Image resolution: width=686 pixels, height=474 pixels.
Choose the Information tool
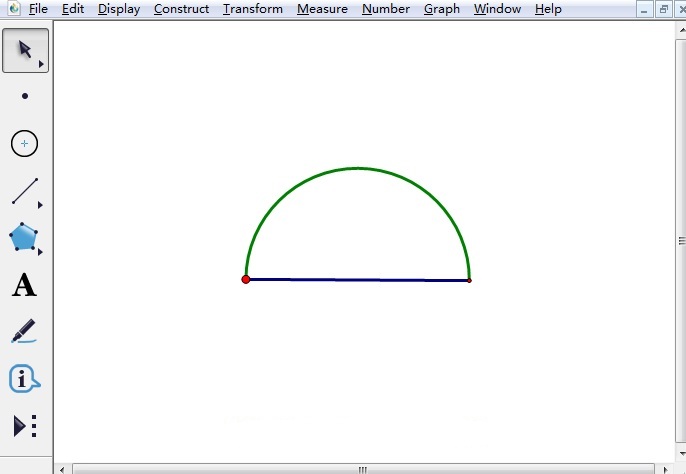click(24, 379)
